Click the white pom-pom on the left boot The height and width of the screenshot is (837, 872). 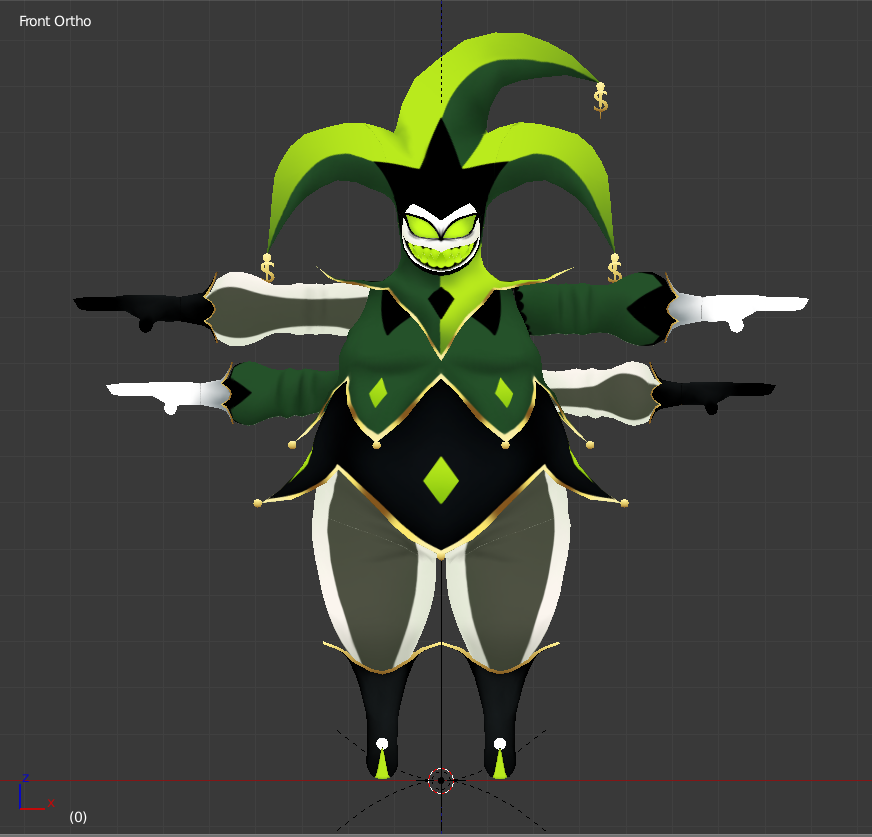click(x=382, y=744)
